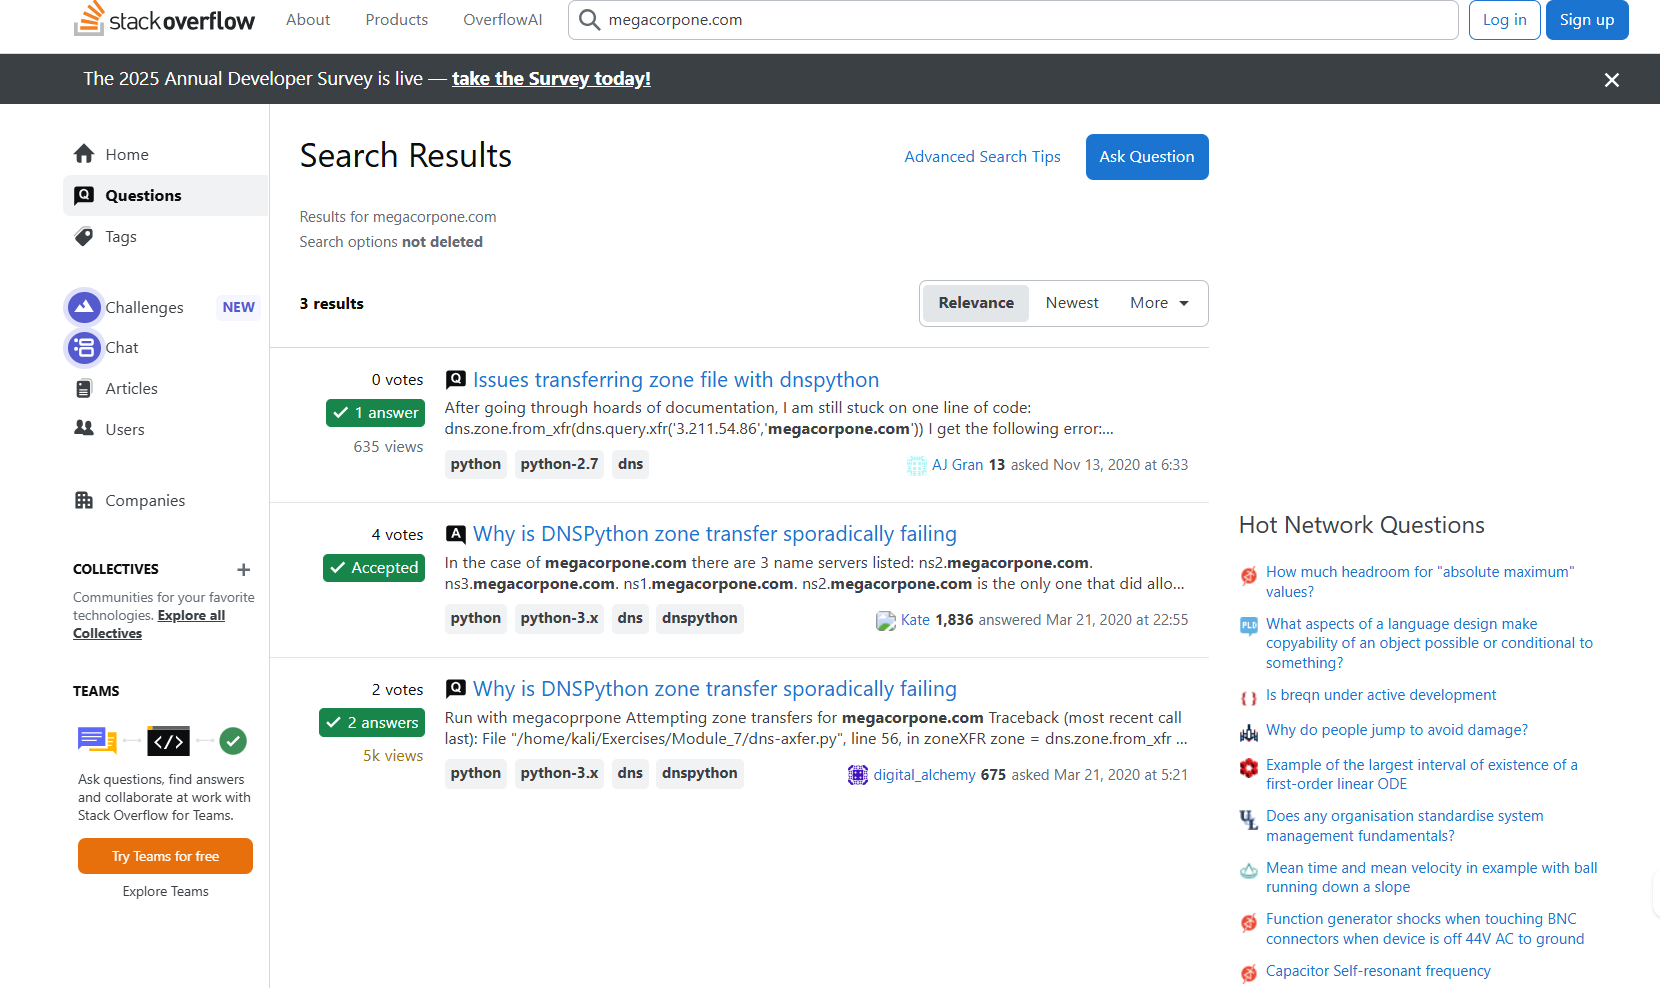Click AJ Gran's avatar icon
This screenshot has height=988, width=1660.
[x=917, y=465]
